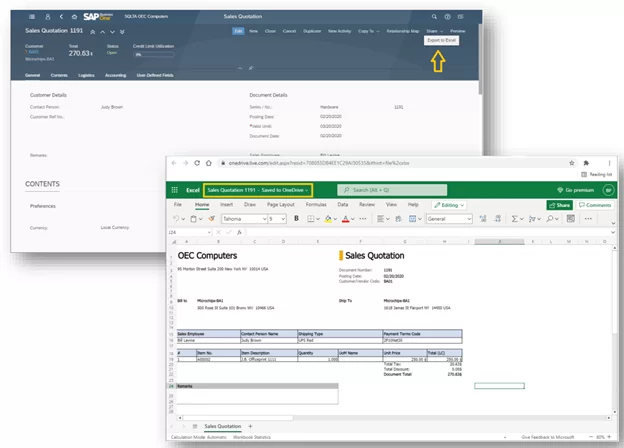This screenshot has width=624, height=448.
Task: Click the Edit button in SAP
Action: click(238, 31)
